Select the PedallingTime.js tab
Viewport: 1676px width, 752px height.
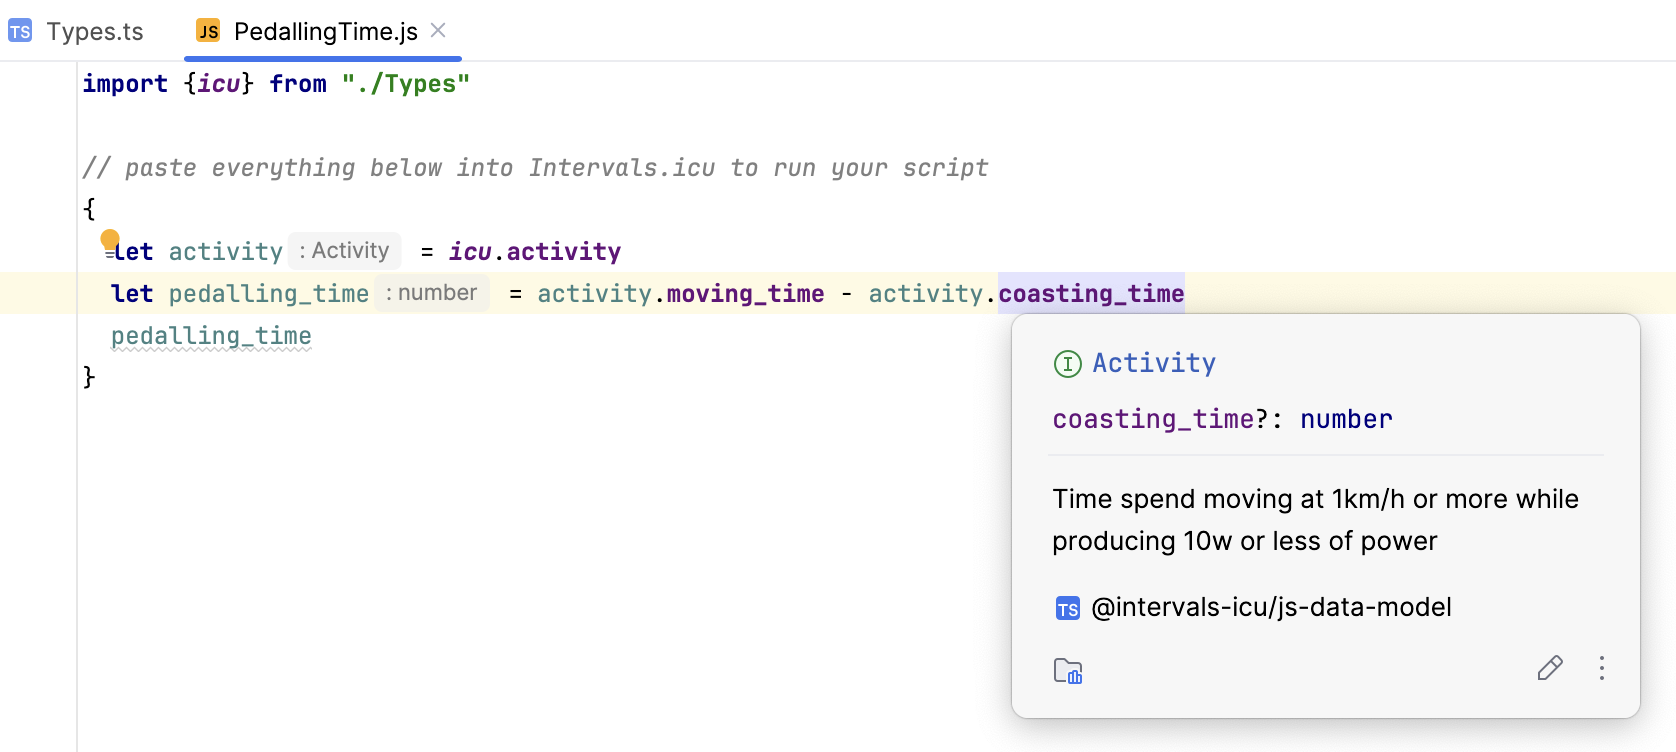pyautogui.click(x=325, y=32)
